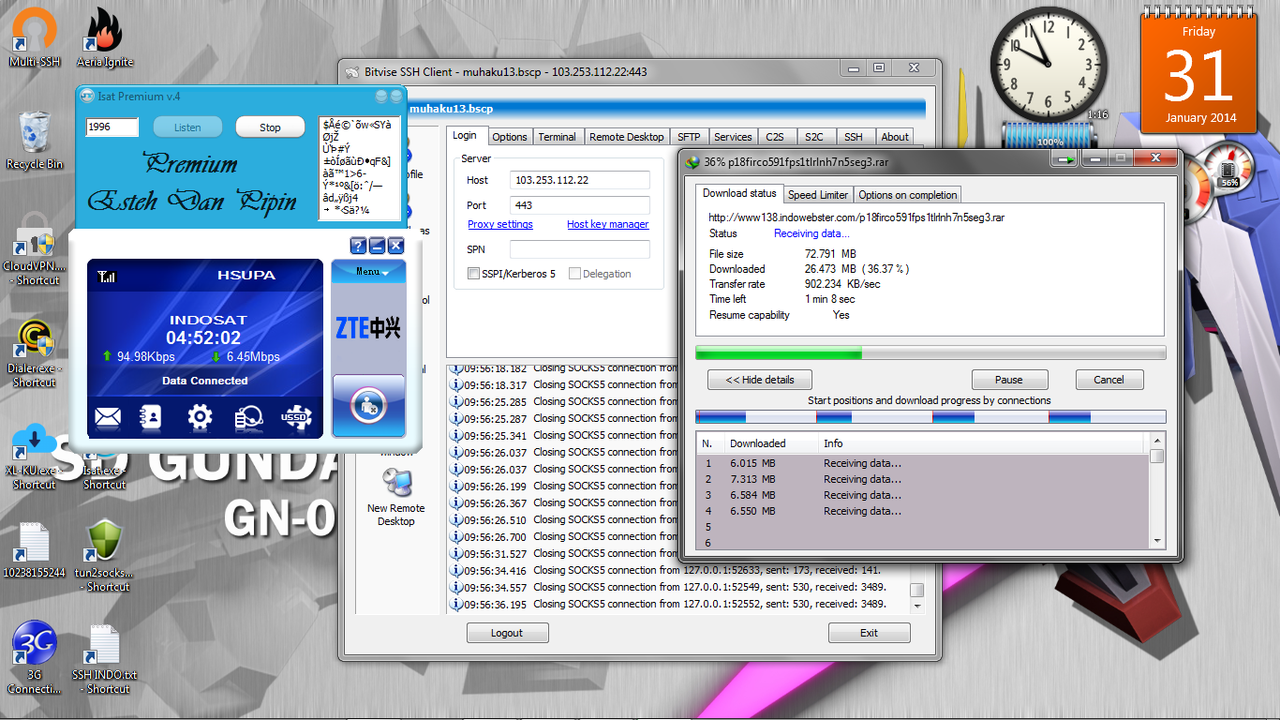Click the orange calendar gadget
Image resolution: width=1280 pixels, height=720 pixels.
pos(1200,70)
